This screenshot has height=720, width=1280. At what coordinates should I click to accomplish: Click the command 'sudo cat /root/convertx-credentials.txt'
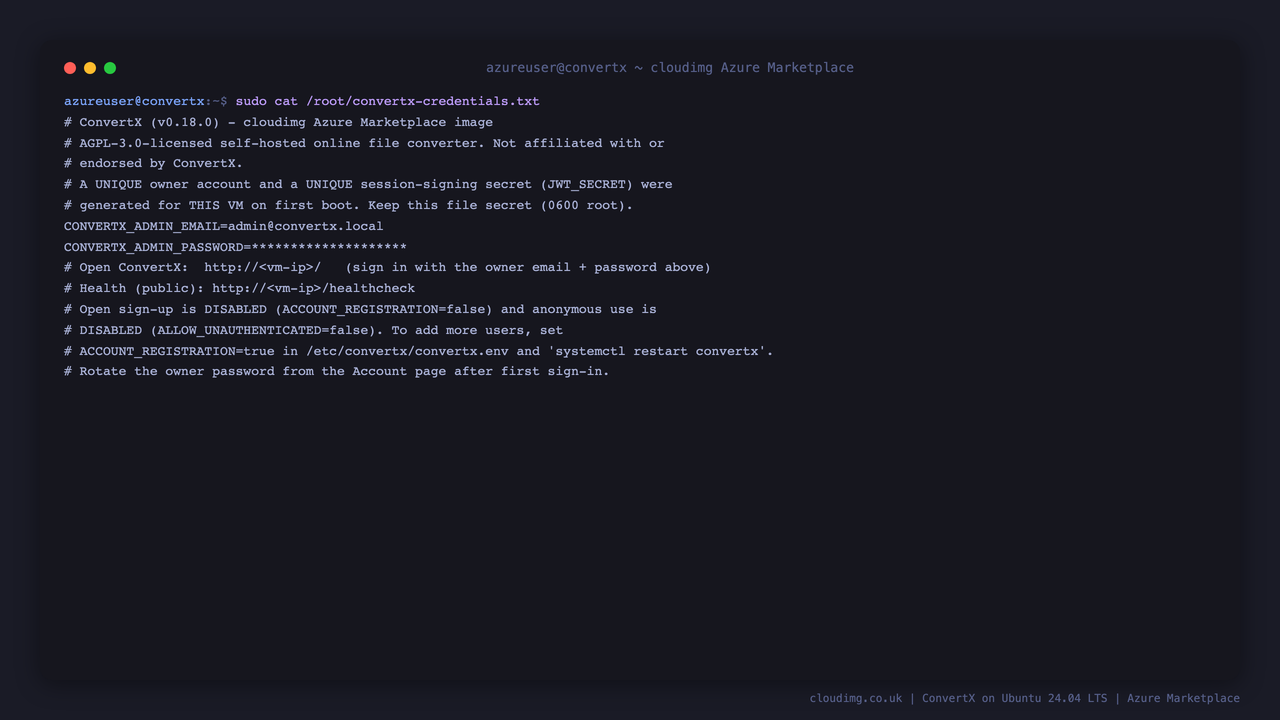coord(387,101)
